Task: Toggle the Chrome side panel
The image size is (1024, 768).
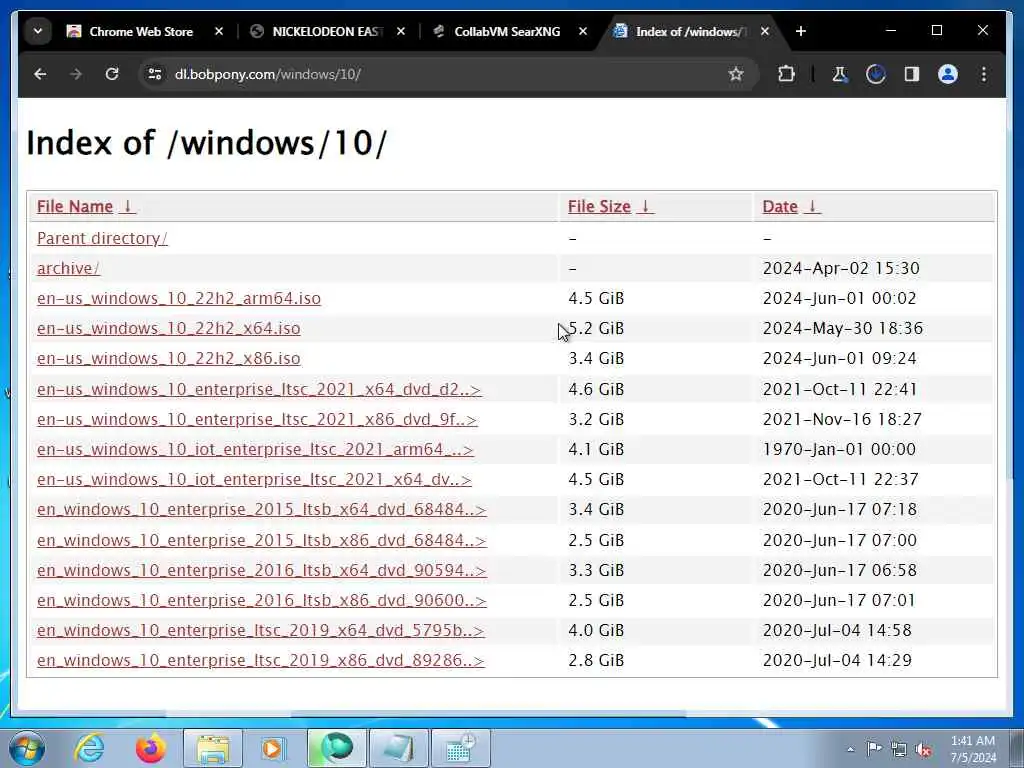Action: point(912,74)
